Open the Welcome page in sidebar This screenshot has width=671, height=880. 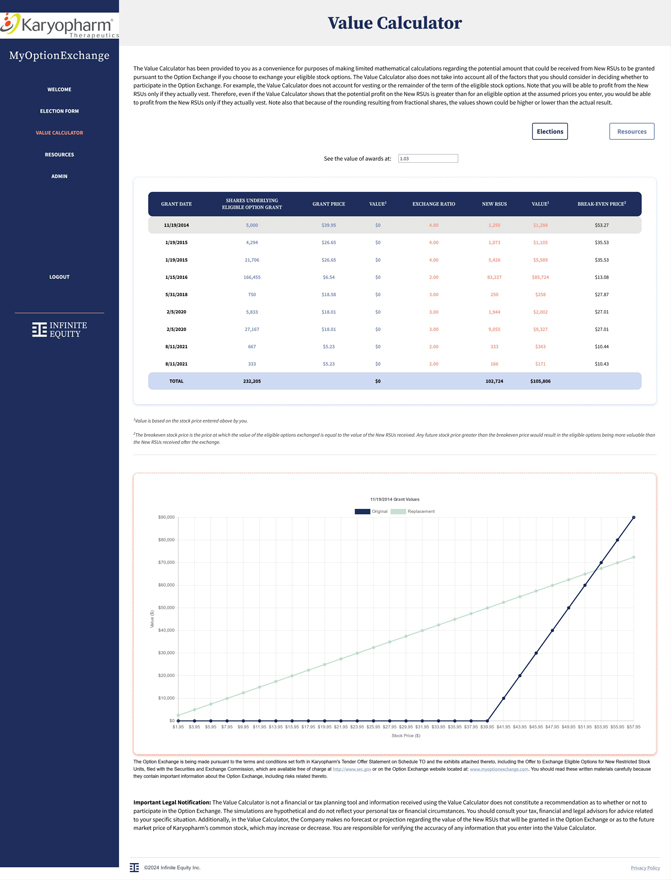59,89
